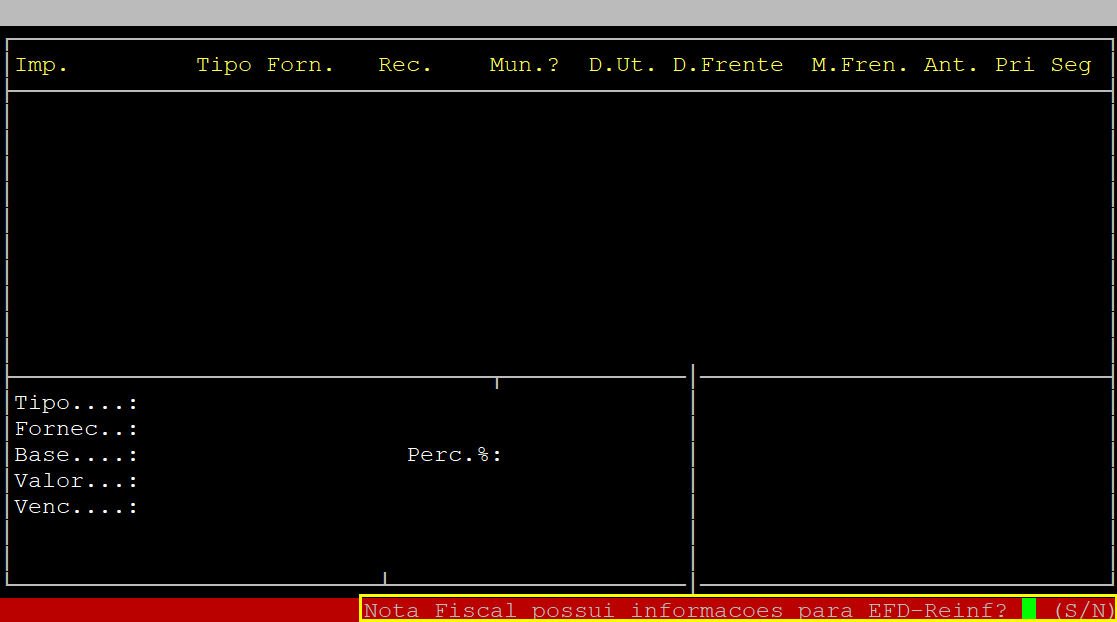Click the Ant. column header
The width and height of the screenshot is (1117, 622).
(x=951, y=65)
